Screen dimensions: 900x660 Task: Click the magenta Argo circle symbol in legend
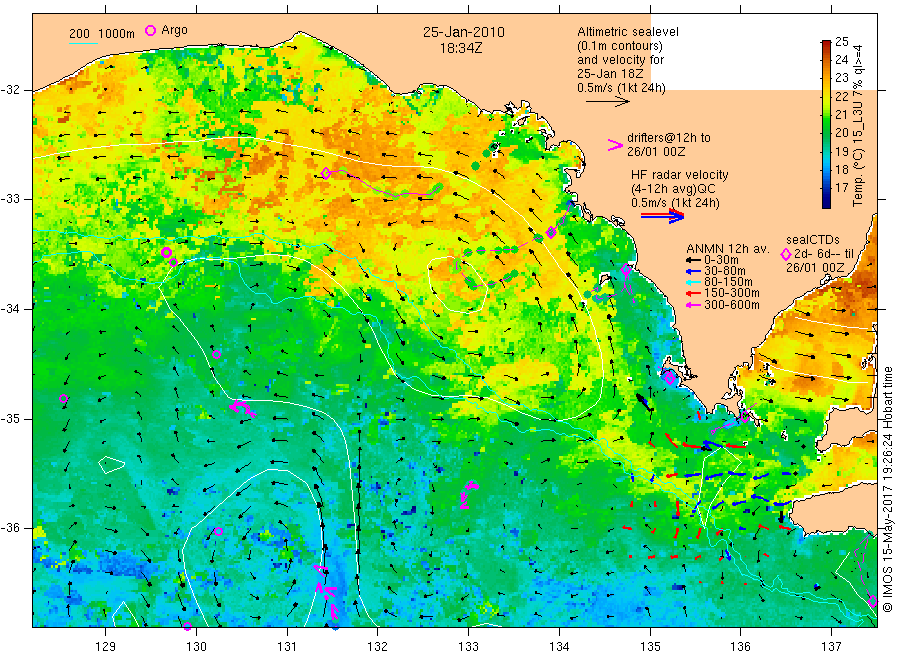coord(150,30)
